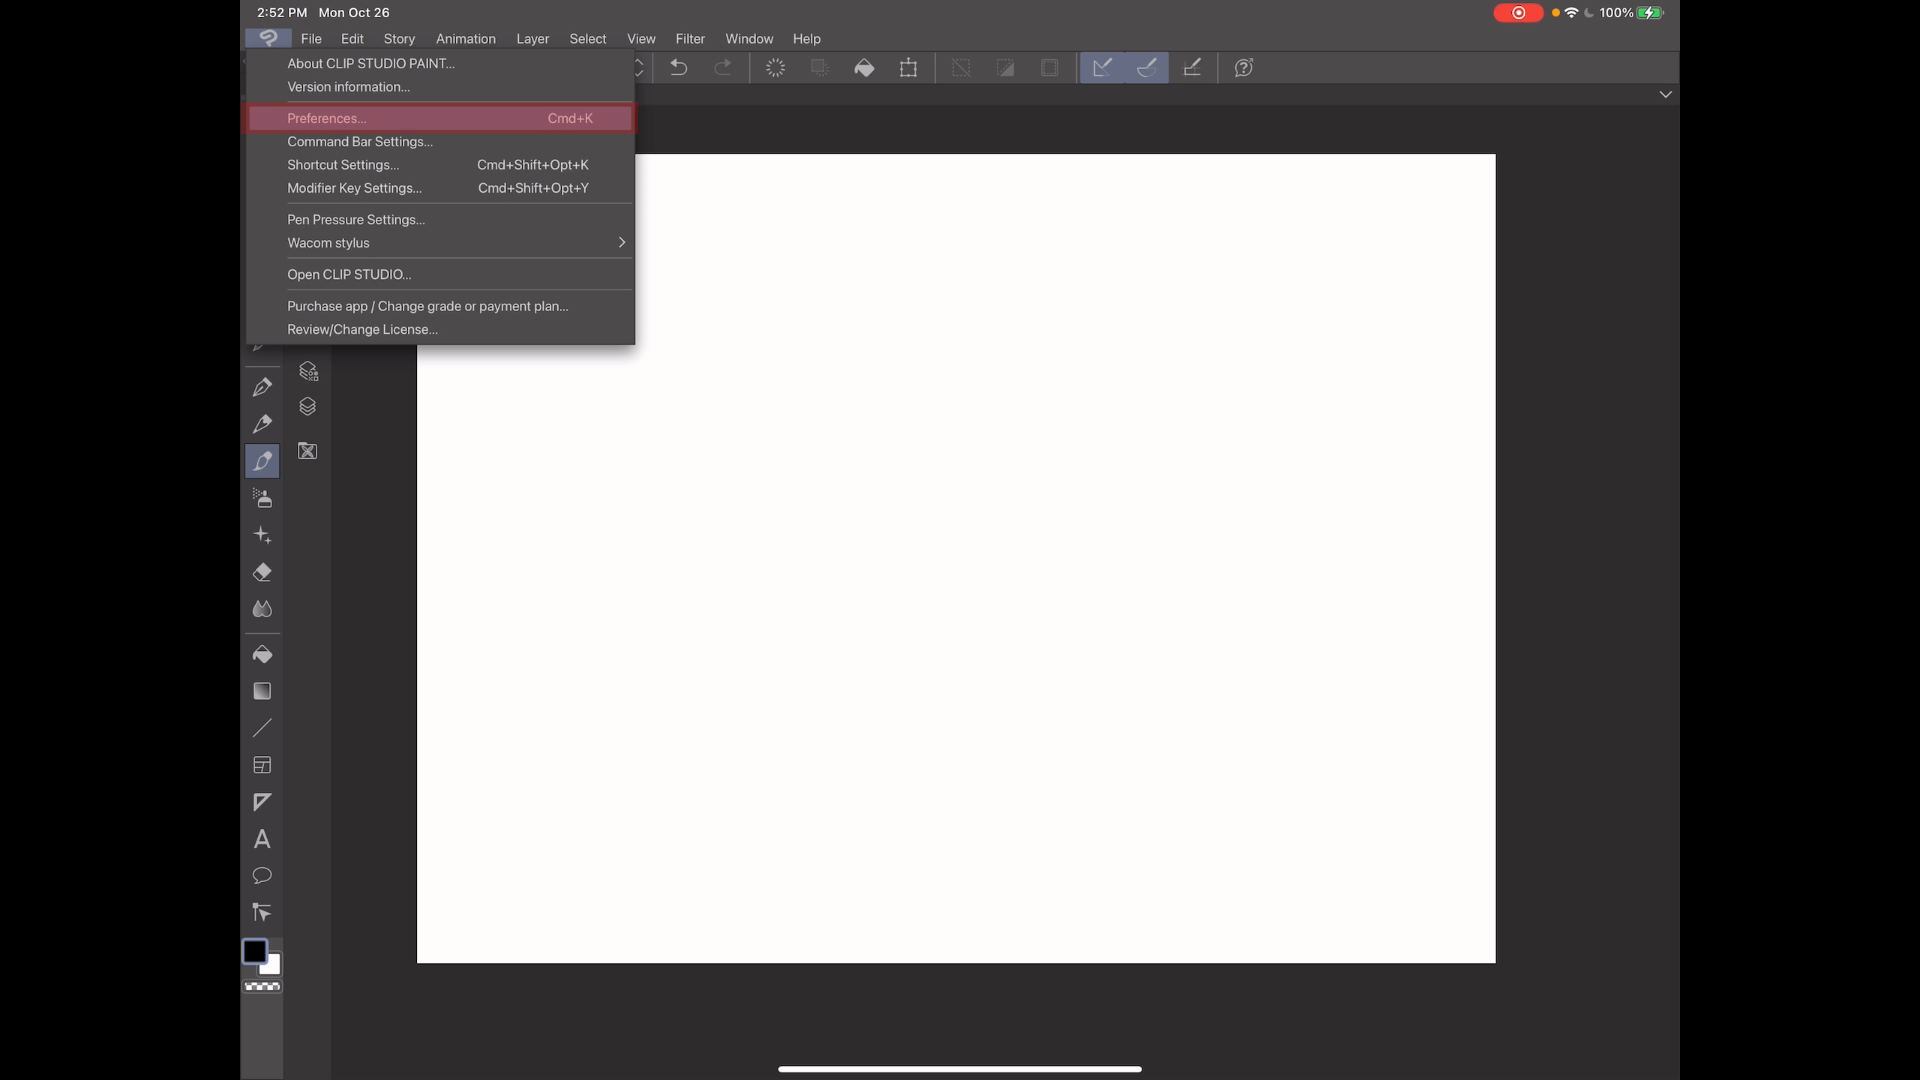Select the Decoration sparkle tool

[262, 535]
